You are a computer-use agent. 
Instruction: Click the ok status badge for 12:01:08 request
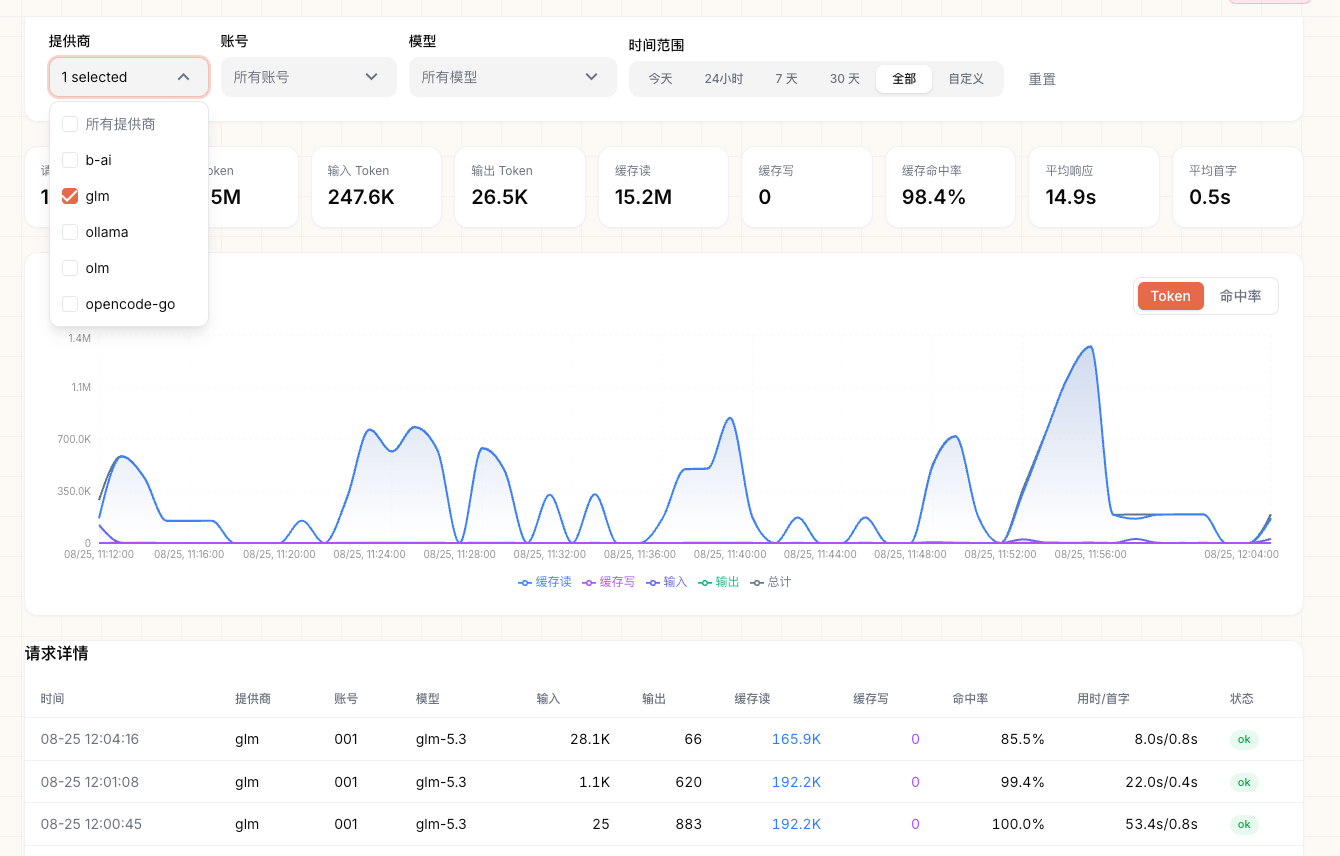pos(1244,782)
